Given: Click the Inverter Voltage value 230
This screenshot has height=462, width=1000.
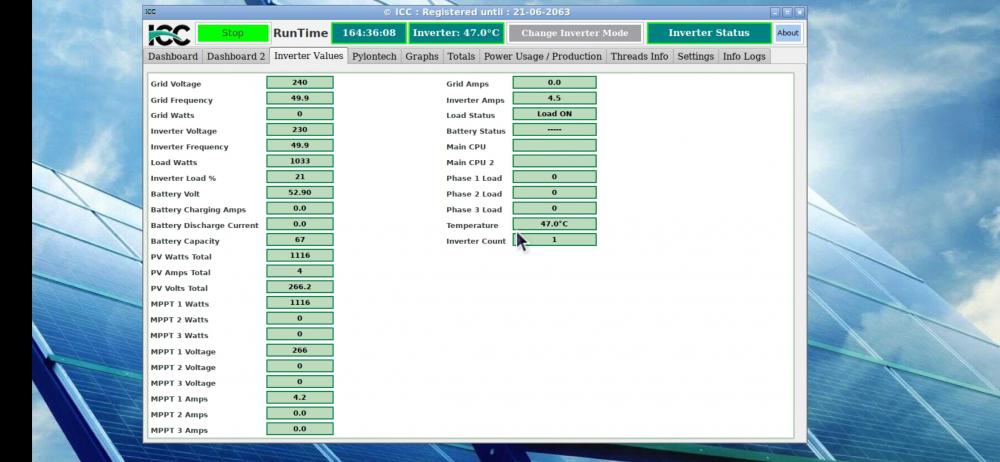Looking at the screenshot, I should tap(300, 130).
